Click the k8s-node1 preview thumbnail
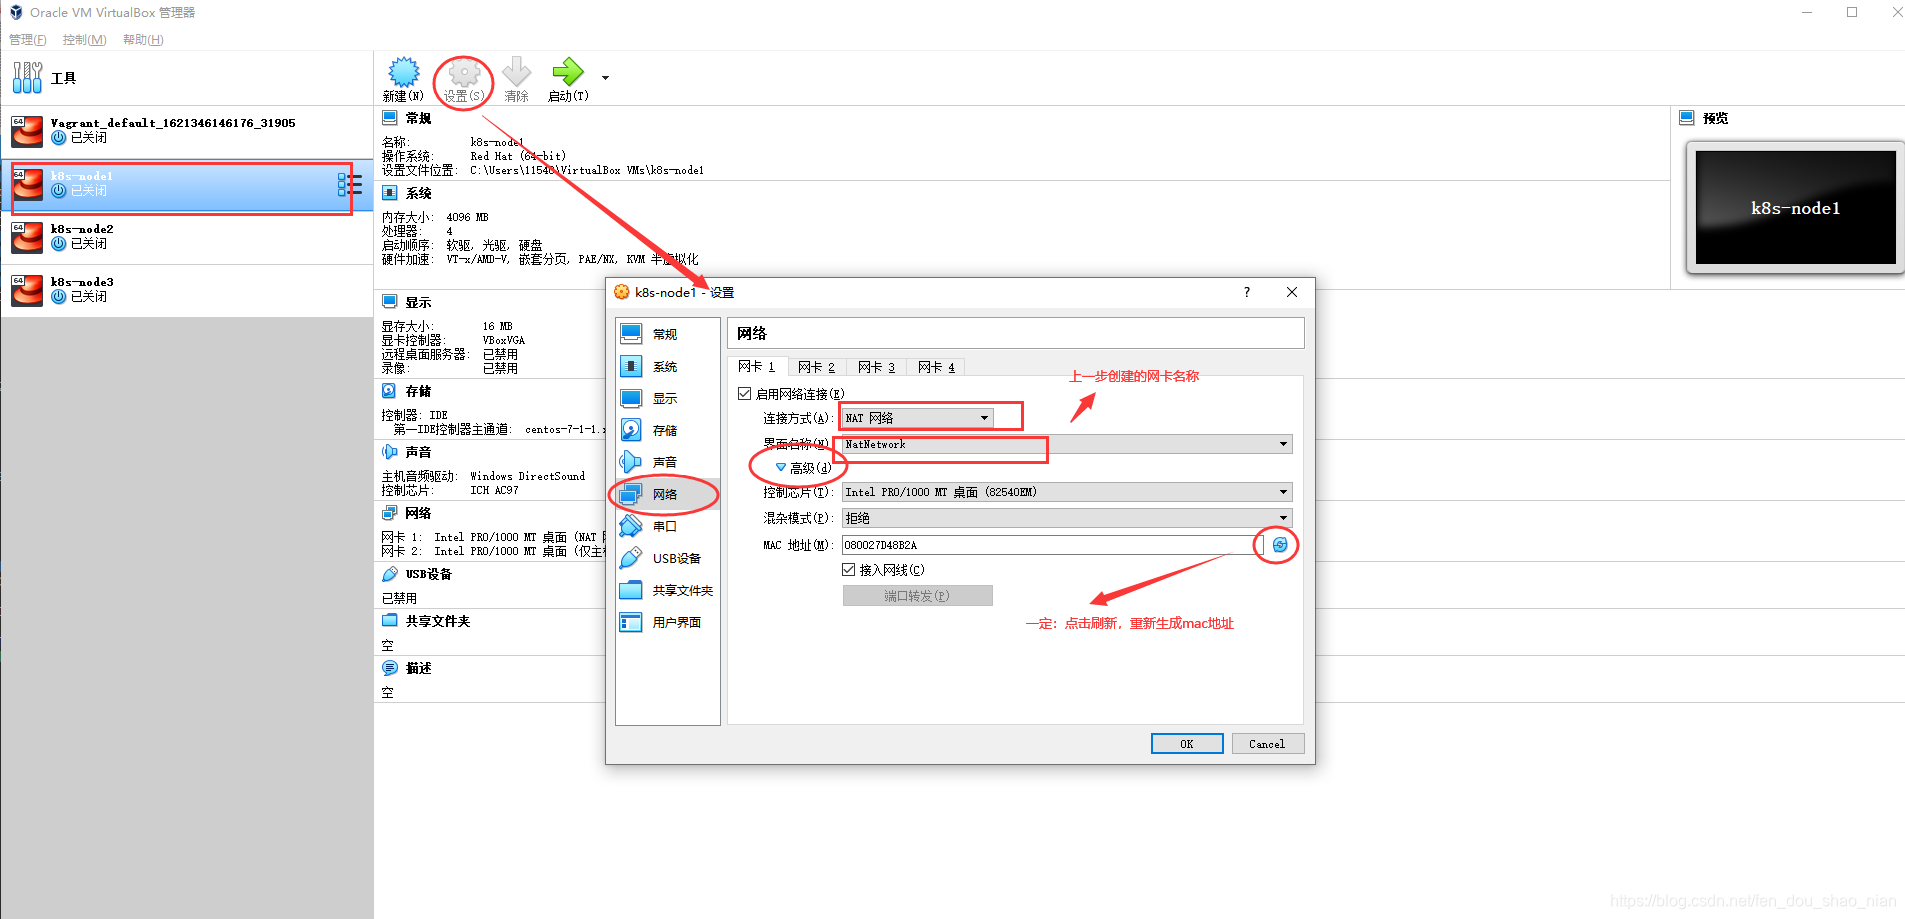Image resolution: width=1905 pixels, height=919 pixels. (1795, 208)
